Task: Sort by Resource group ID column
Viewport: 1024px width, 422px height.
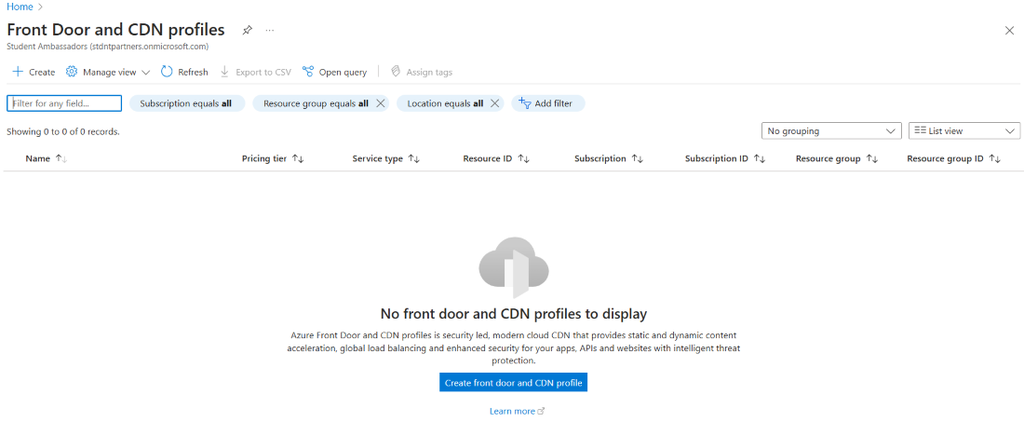Action: tap(953, 159)
